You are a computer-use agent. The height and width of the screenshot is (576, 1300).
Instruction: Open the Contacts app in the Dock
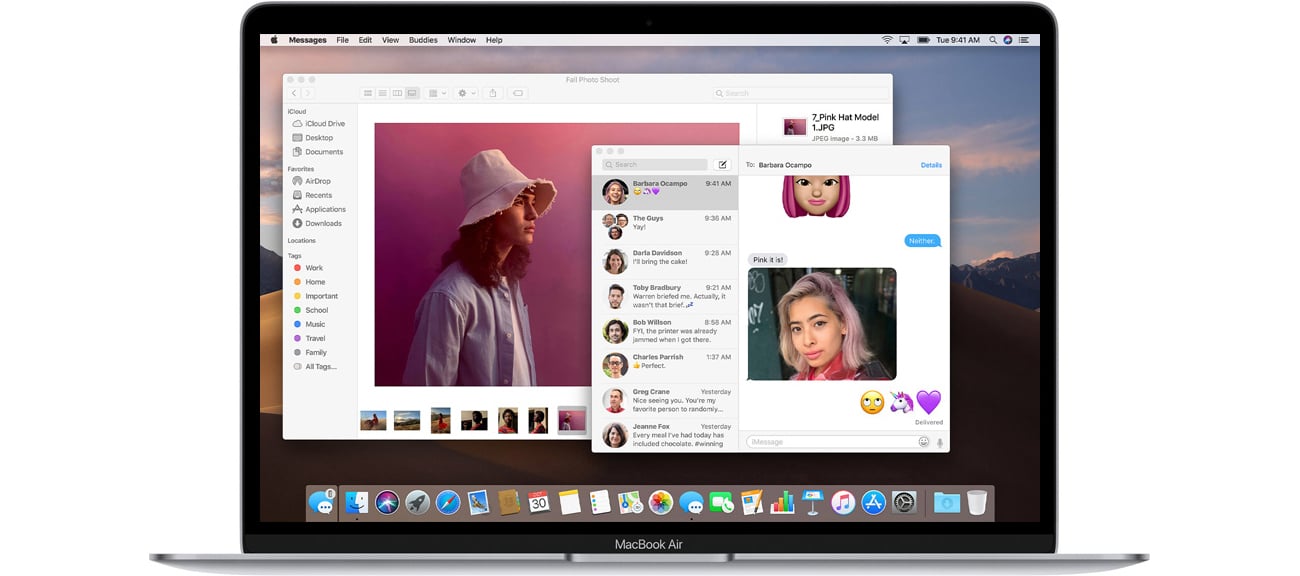point(509,502)
